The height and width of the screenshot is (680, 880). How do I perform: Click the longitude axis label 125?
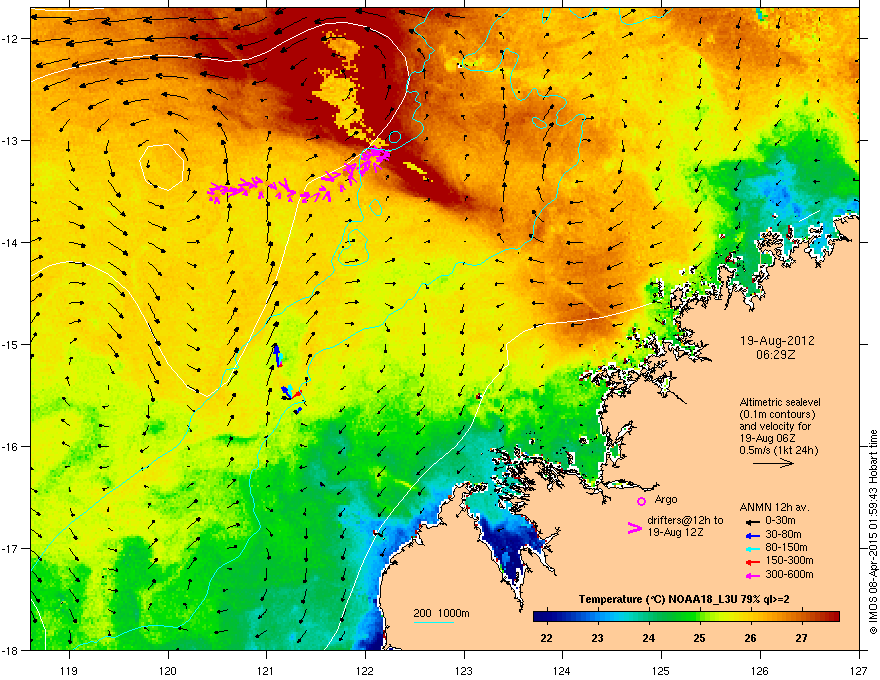(x=661, y=670)
